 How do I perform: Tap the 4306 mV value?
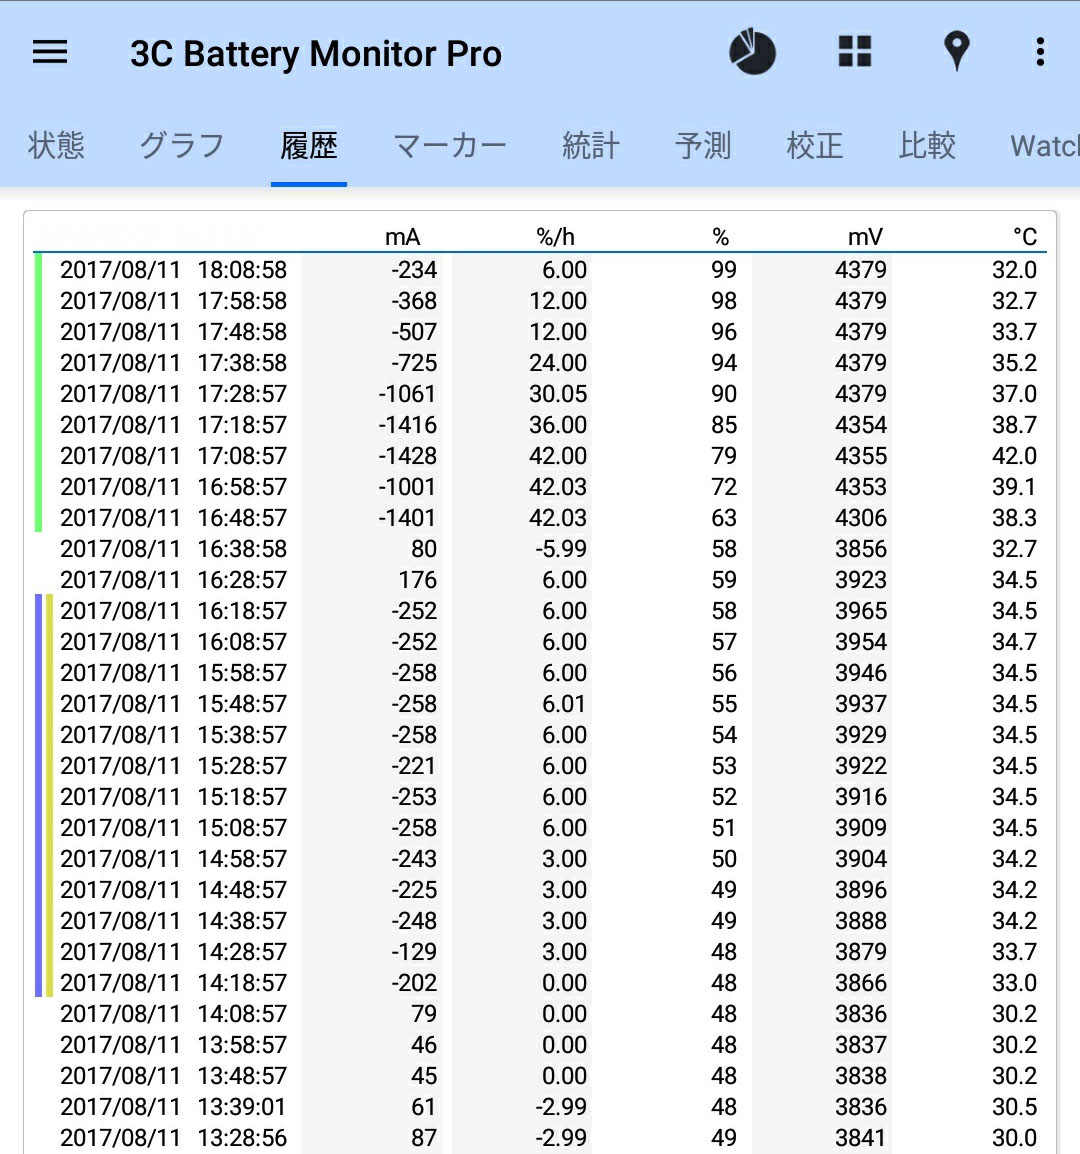point(861,517)
